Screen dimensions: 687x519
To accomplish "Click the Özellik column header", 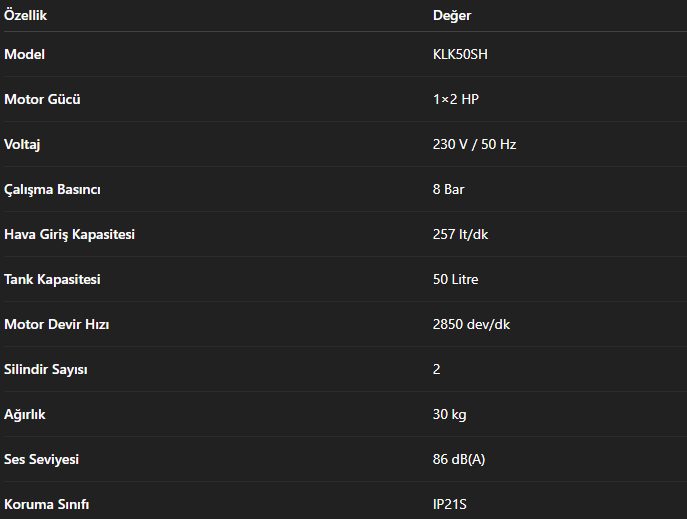I will click(26, 16).
